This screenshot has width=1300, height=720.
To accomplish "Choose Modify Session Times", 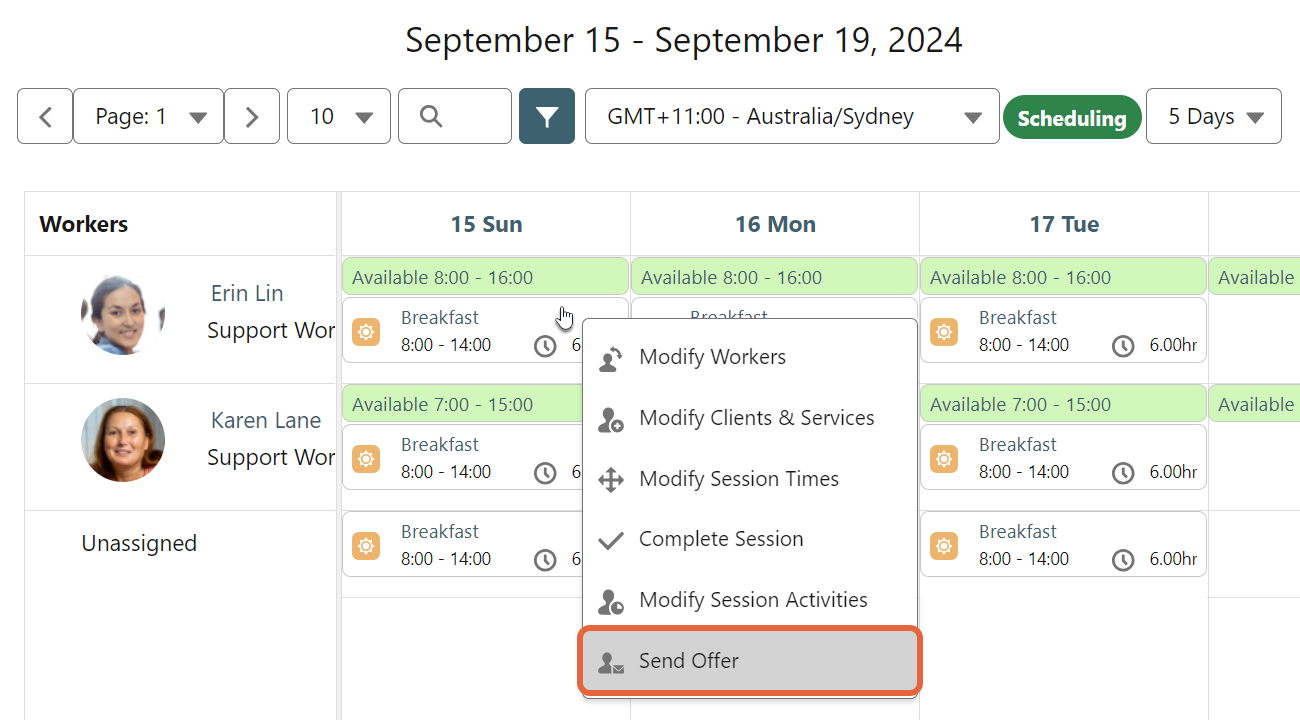I will [x=739, y=479].
